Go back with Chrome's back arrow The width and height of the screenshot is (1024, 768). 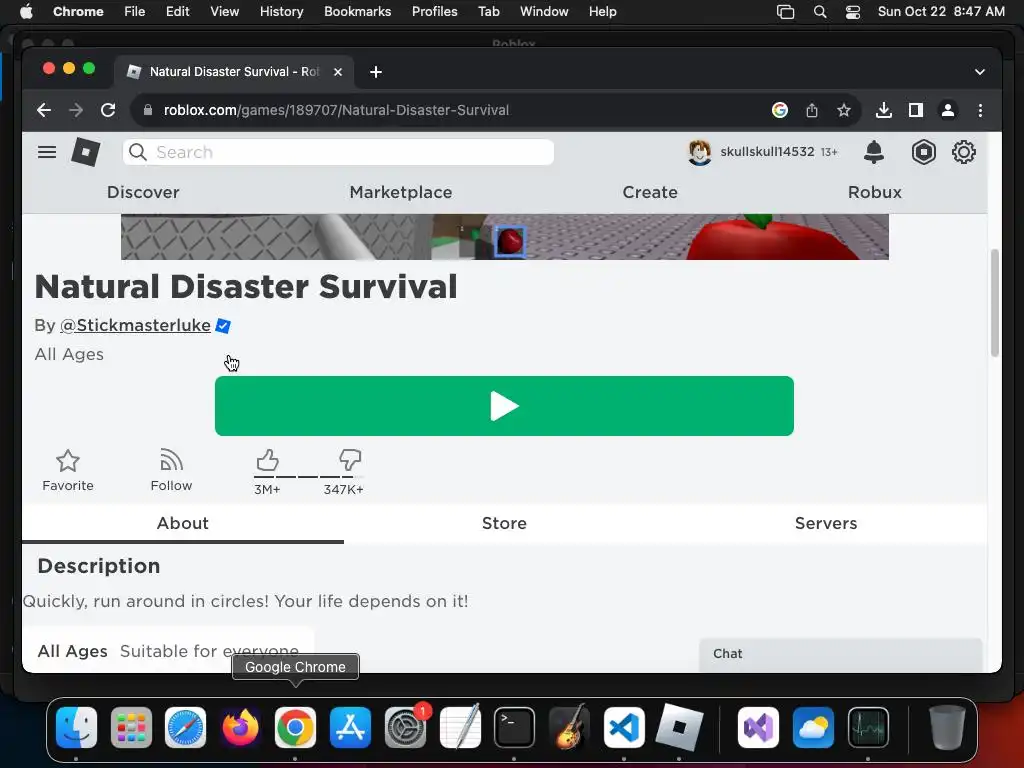[44, 110]
